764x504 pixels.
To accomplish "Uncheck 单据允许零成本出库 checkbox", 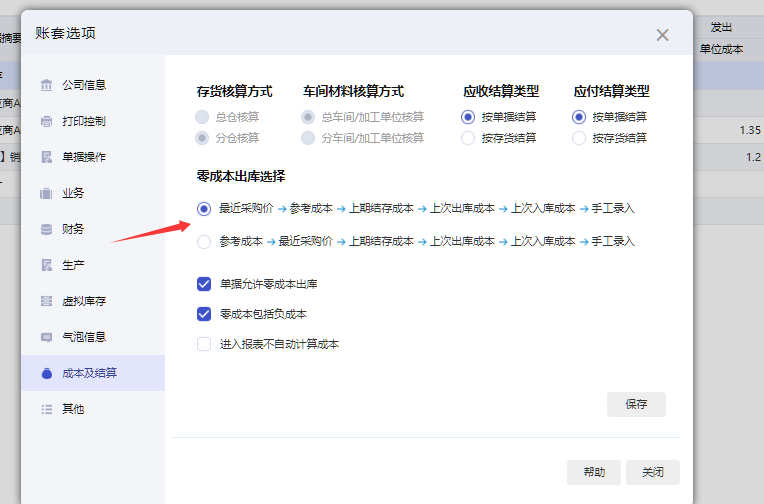I will 204,284.
